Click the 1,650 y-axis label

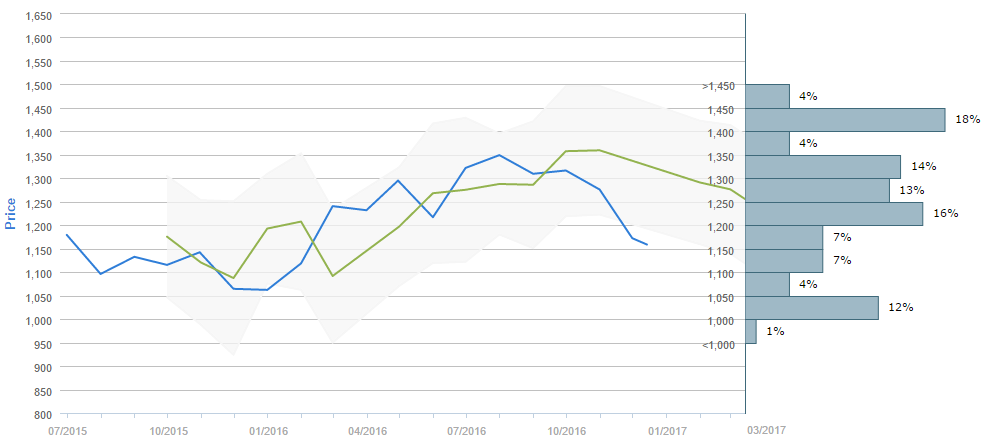[x=36, y=16]
